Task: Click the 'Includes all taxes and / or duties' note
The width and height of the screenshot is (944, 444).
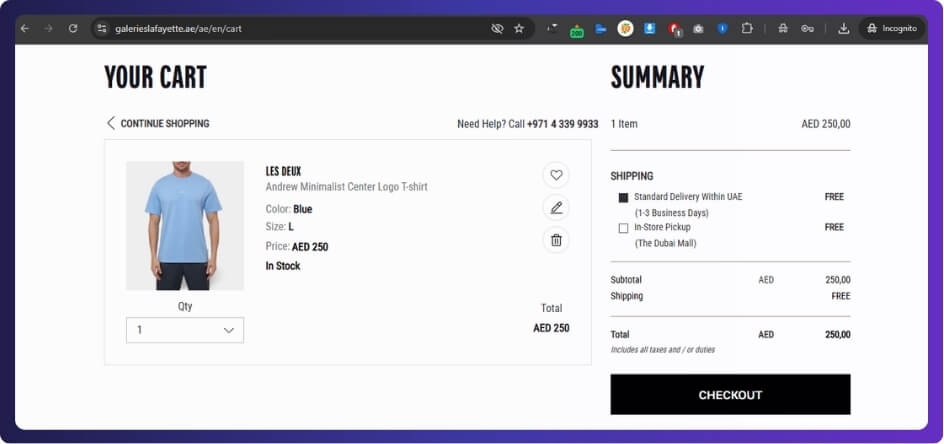Action: (x=662, y=349)
